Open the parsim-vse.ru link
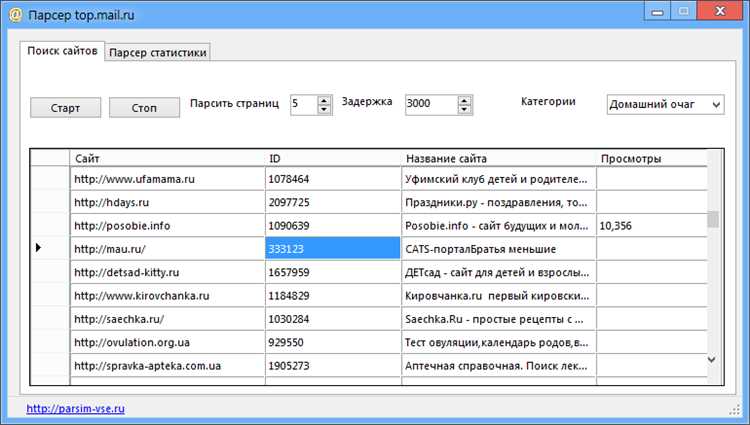750x425 pixels. tap(76, 409)
